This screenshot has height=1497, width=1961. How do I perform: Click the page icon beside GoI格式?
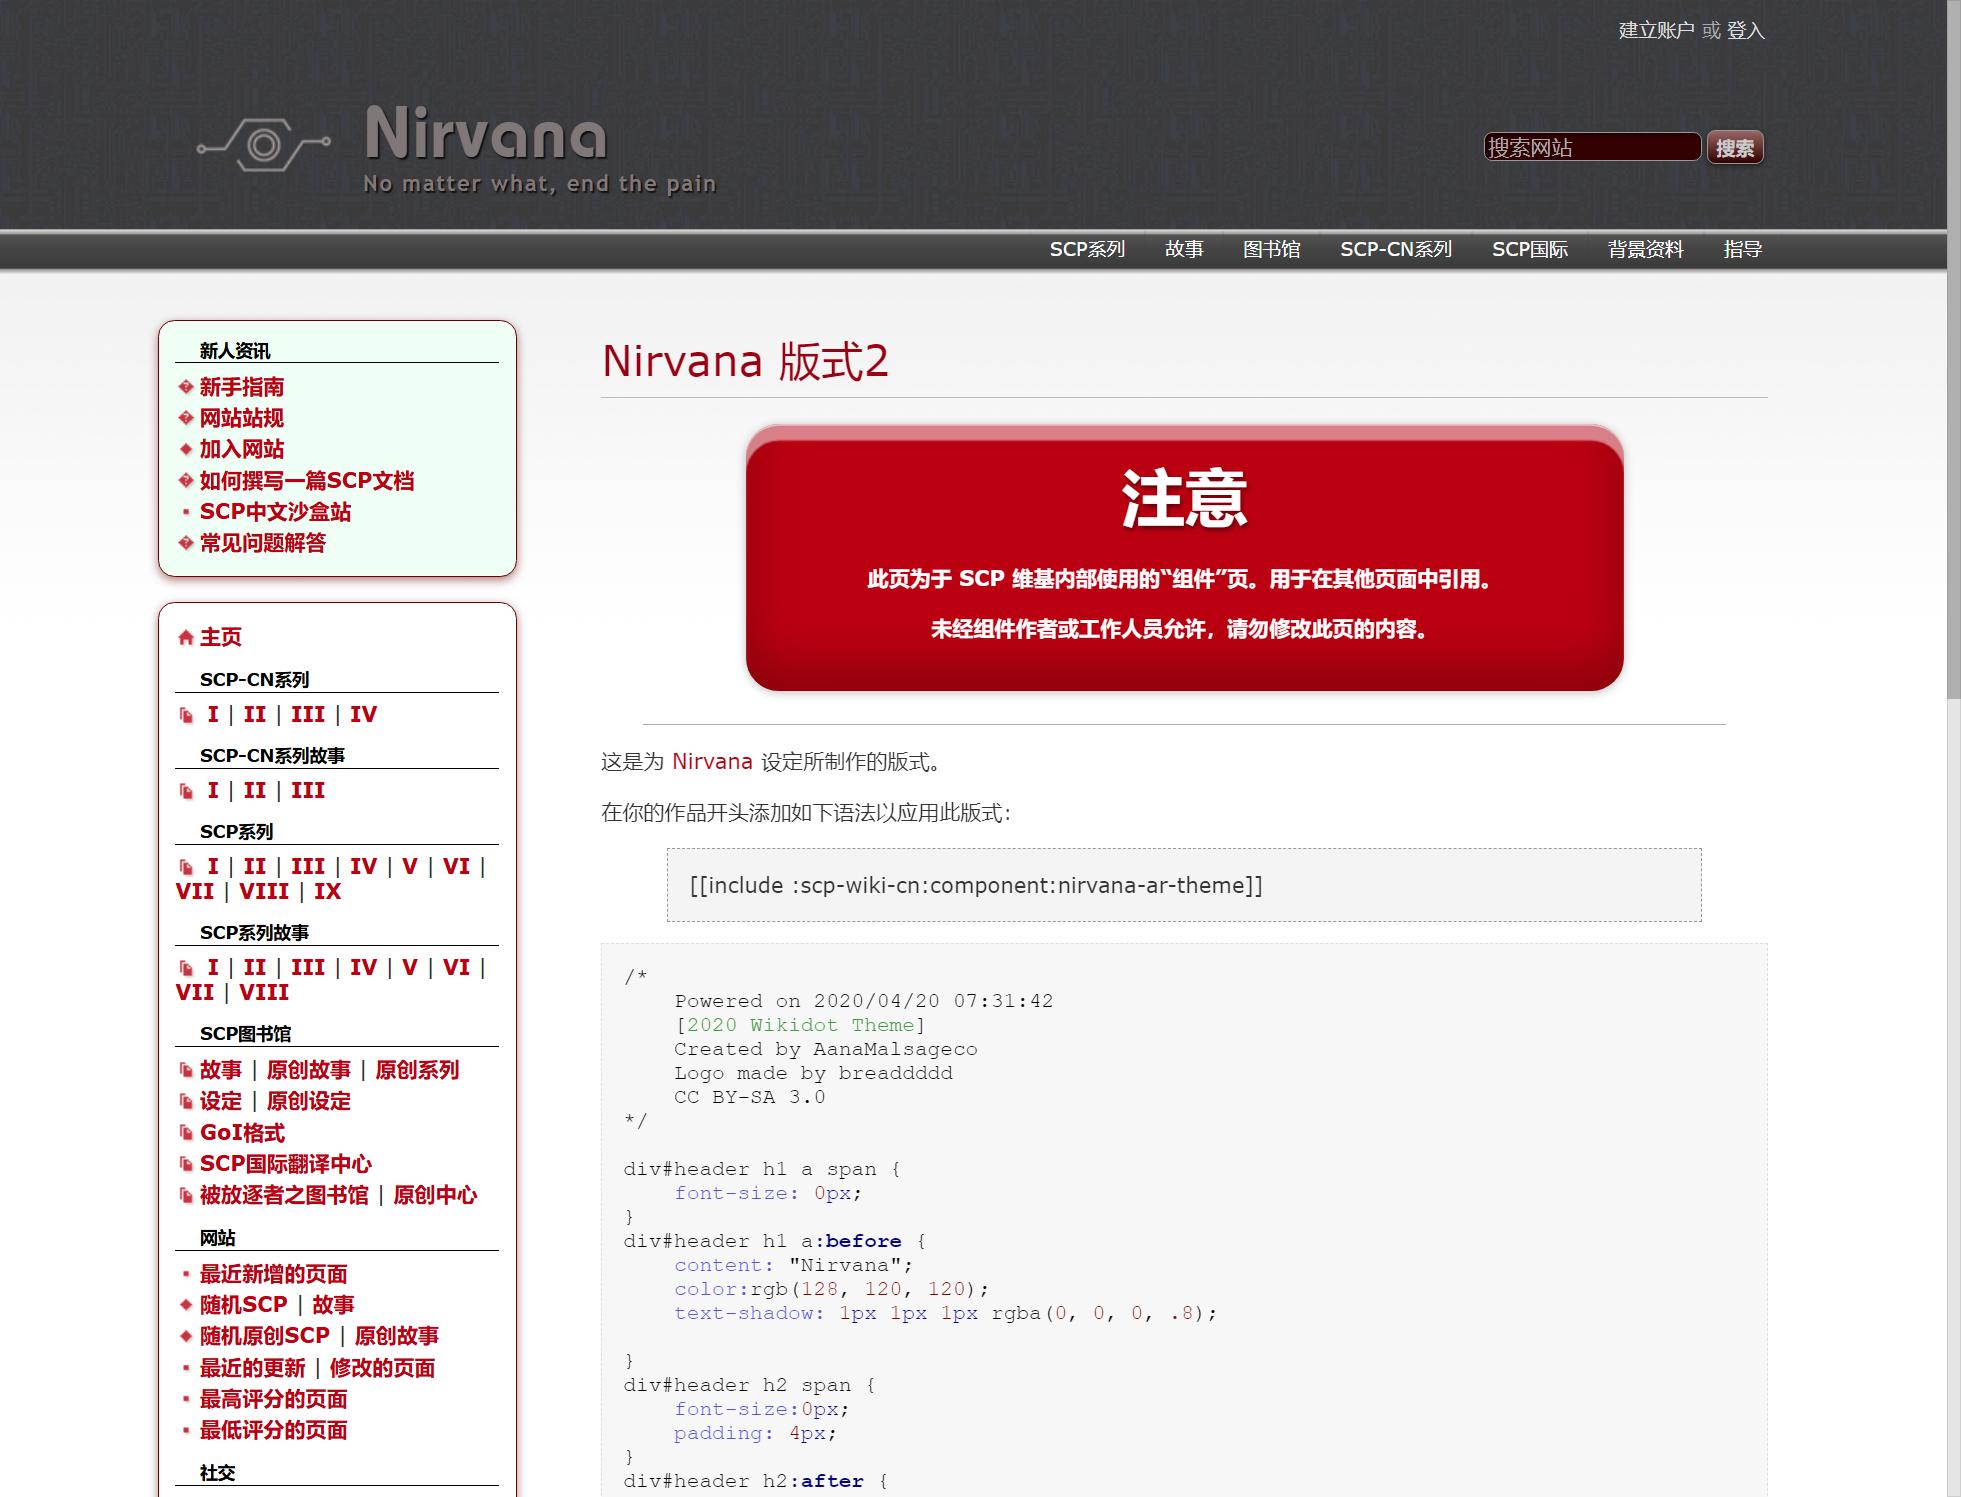[186, 1132]
